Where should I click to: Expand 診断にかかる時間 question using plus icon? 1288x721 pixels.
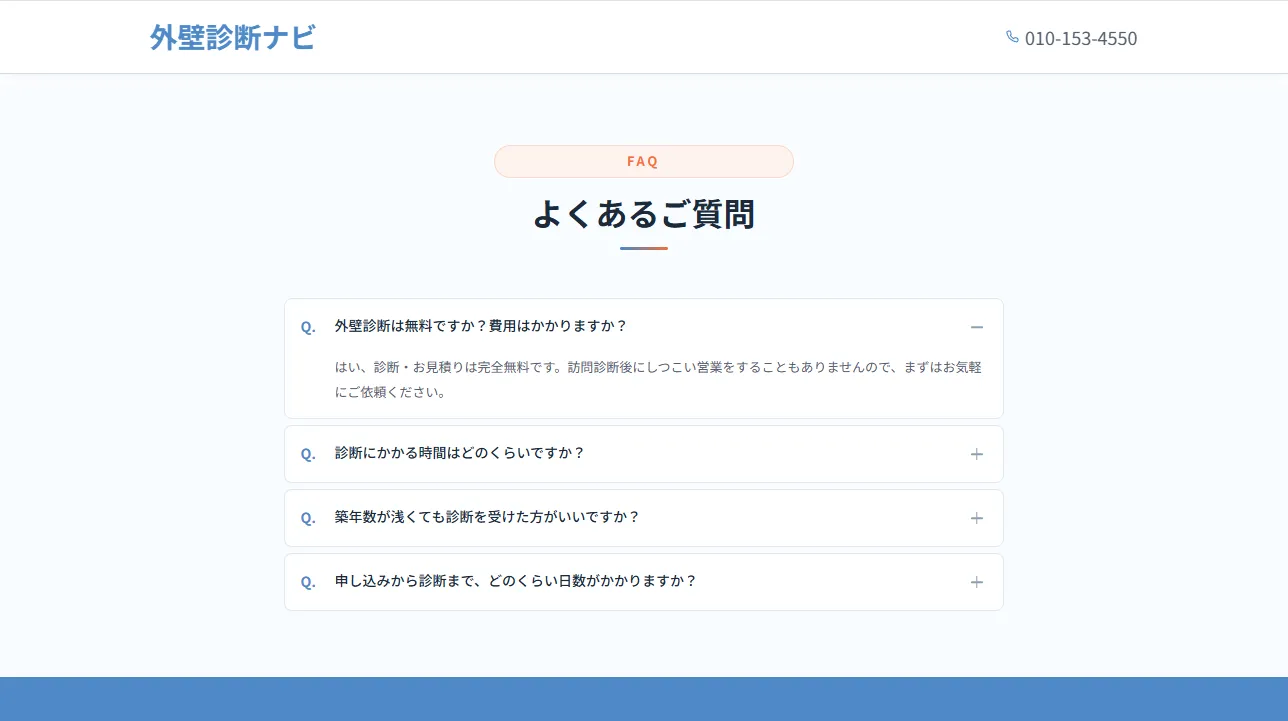point(977,454)
